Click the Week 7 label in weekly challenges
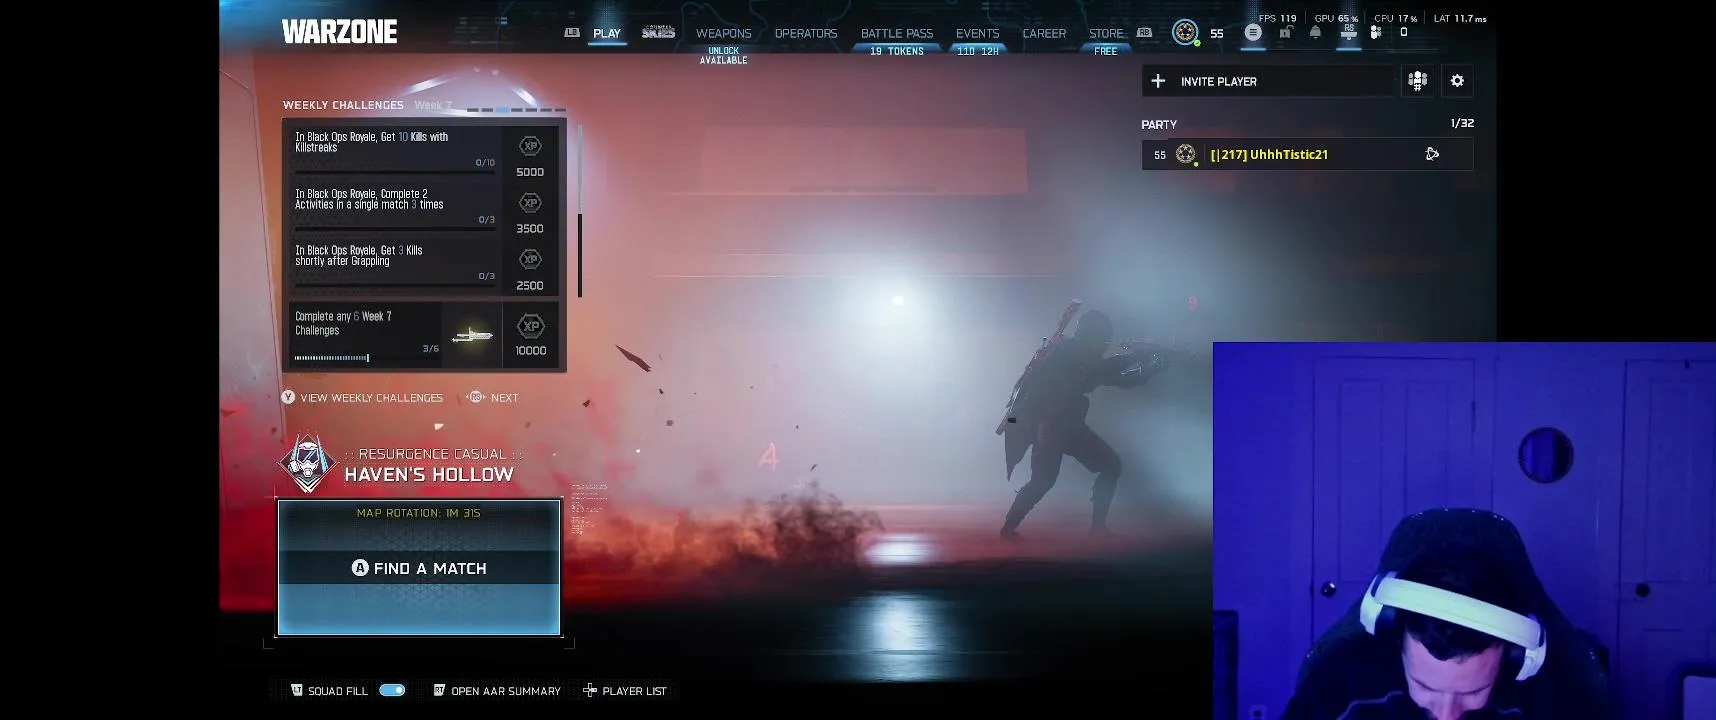The width and height of the screenshot is (1716, 720). 433,105
